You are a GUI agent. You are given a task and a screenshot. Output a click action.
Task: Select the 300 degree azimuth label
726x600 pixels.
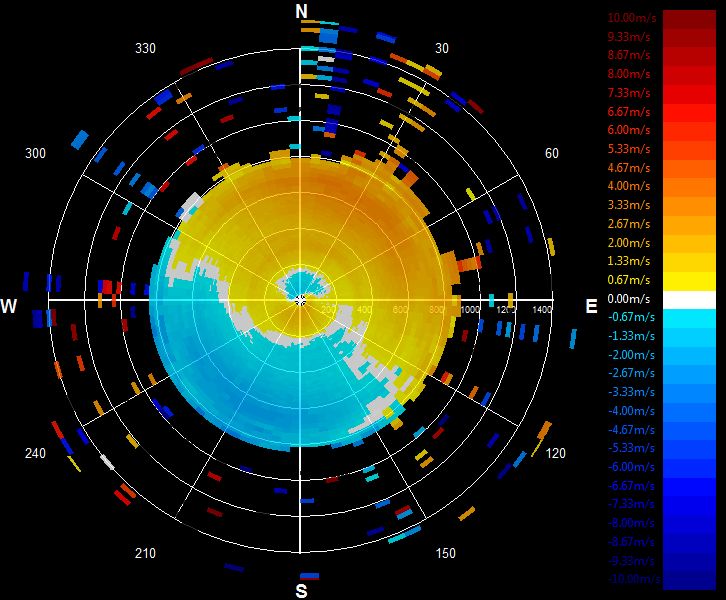tap(35, 153)
